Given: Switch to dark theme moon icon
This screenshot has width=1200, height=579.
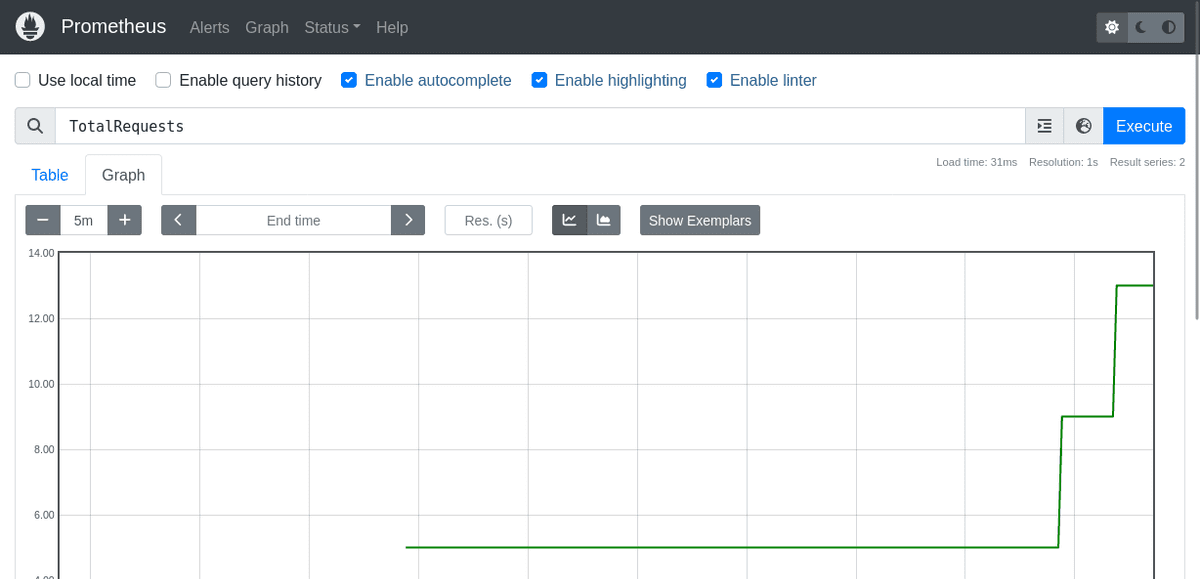Looking at the screenshot, I should (x=1140, y=28).
